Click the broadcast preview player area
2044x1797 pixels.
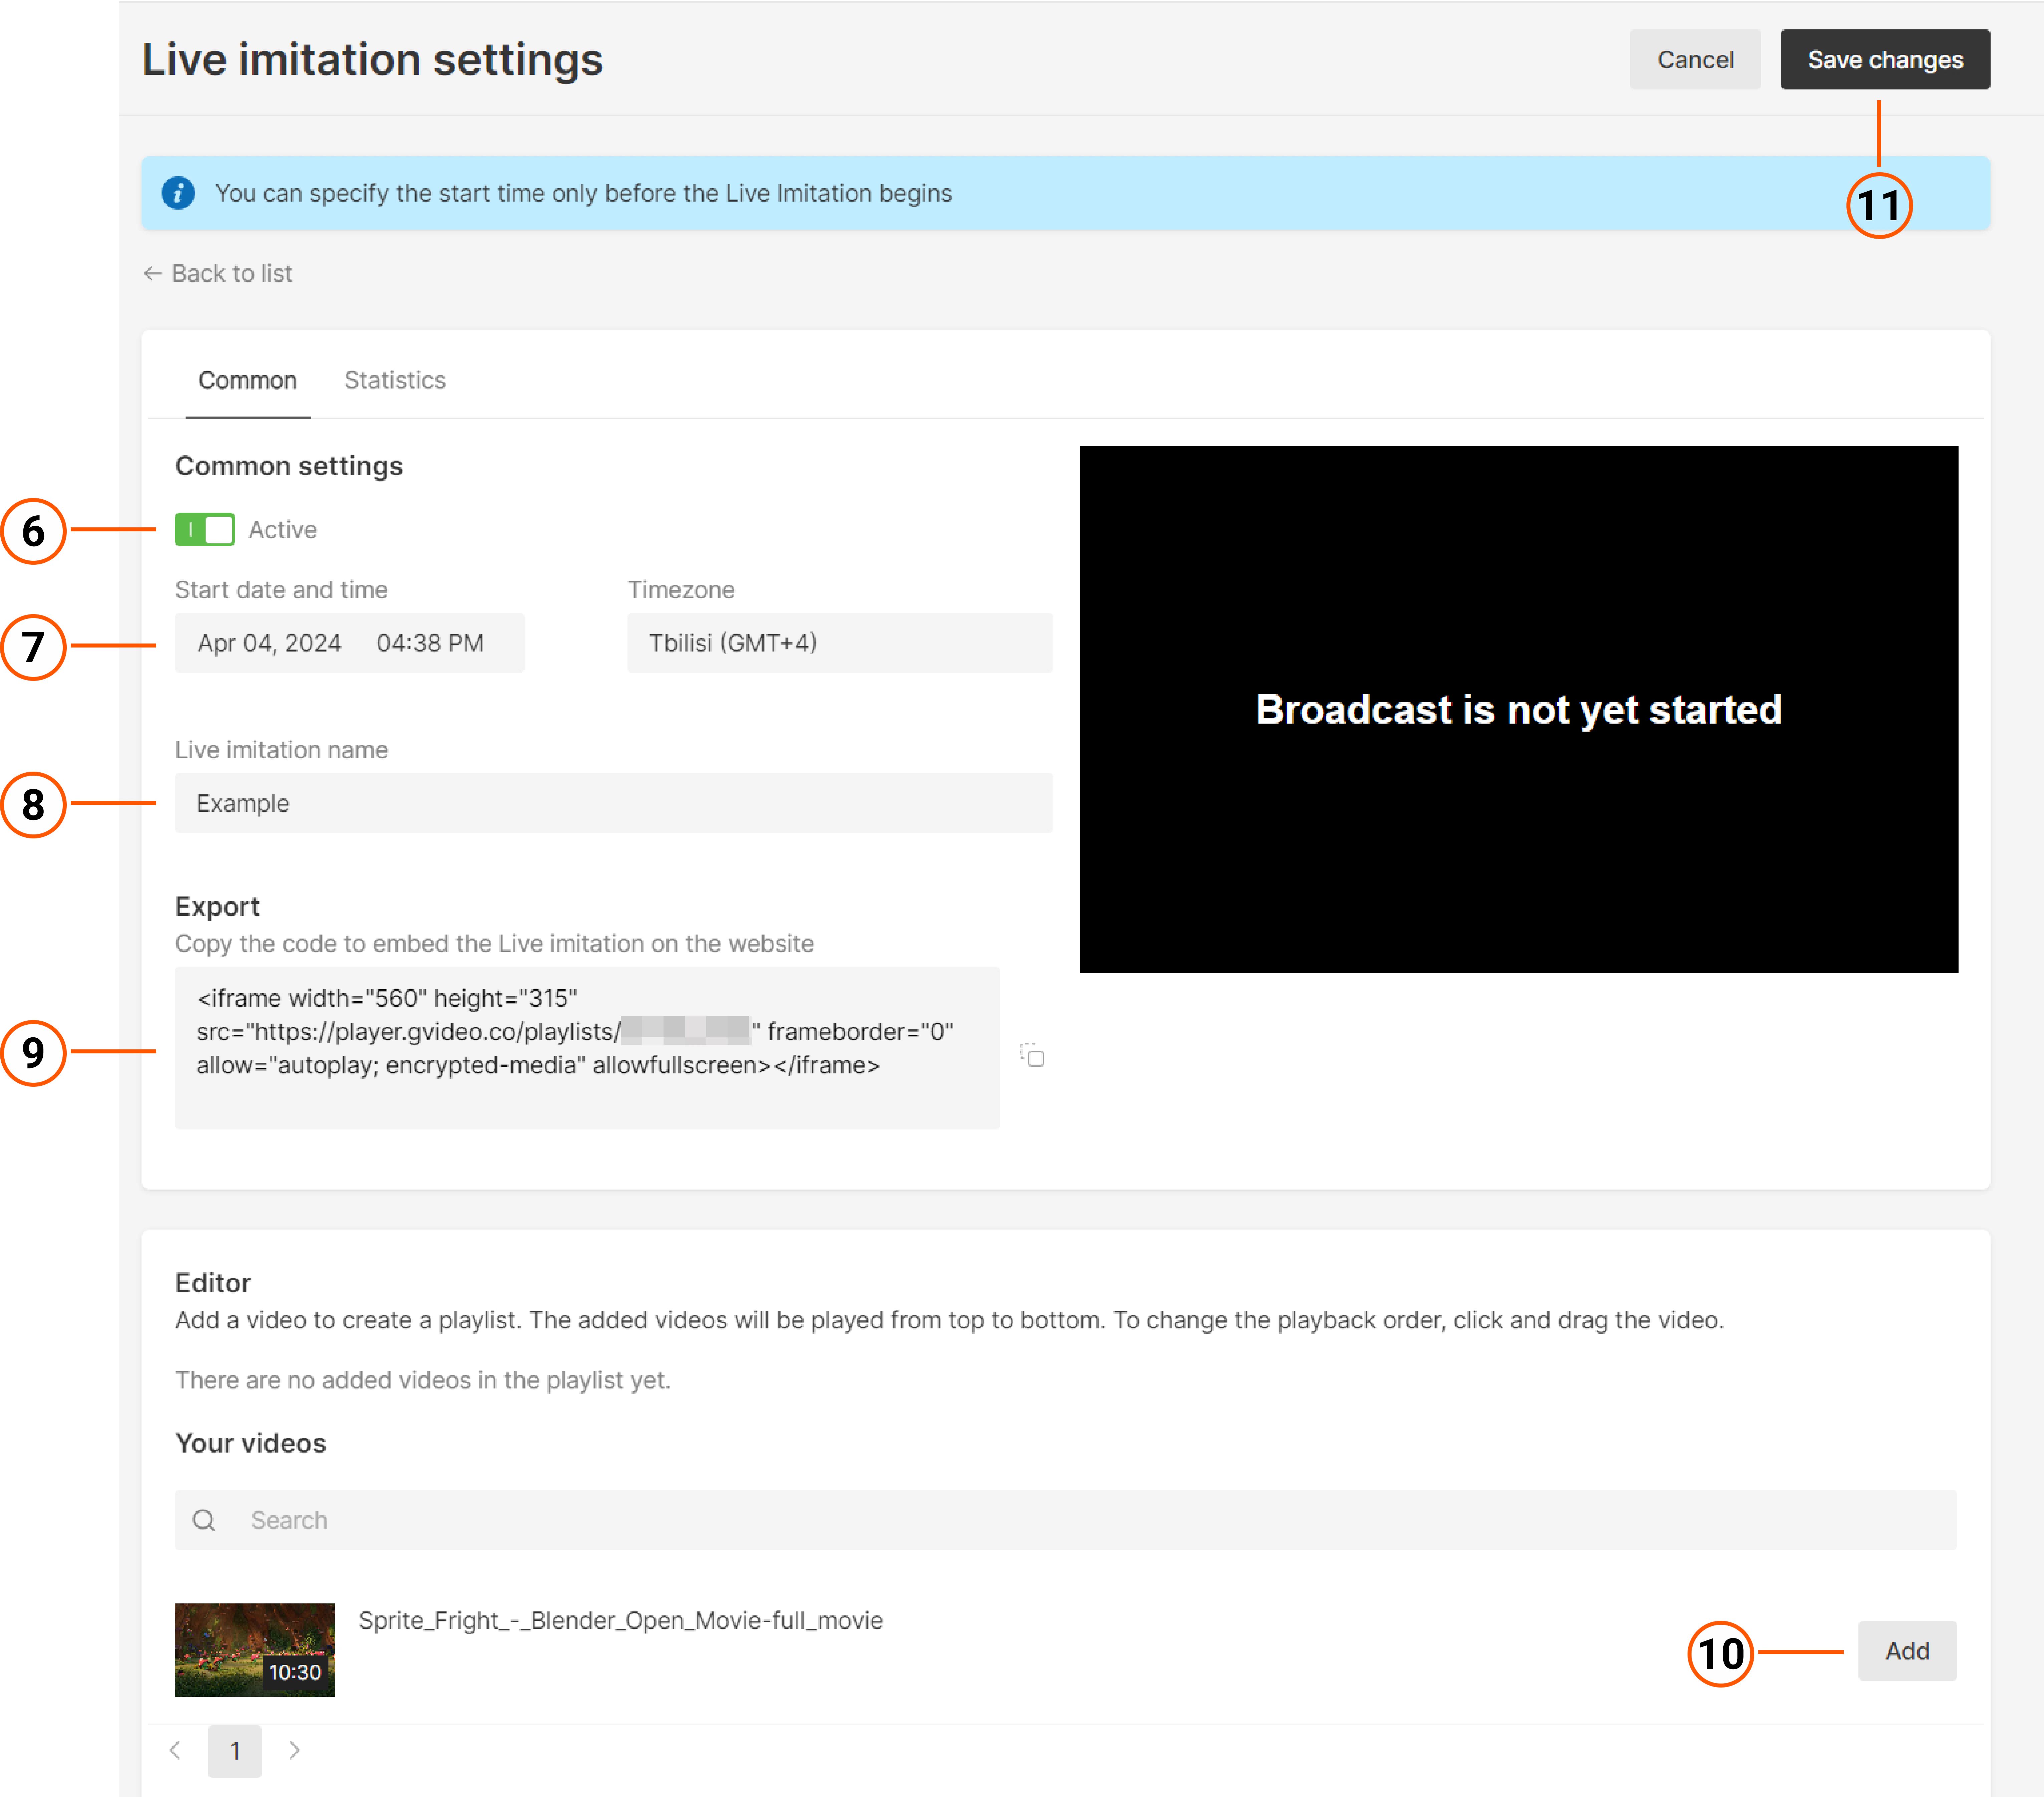[1518, 709]
